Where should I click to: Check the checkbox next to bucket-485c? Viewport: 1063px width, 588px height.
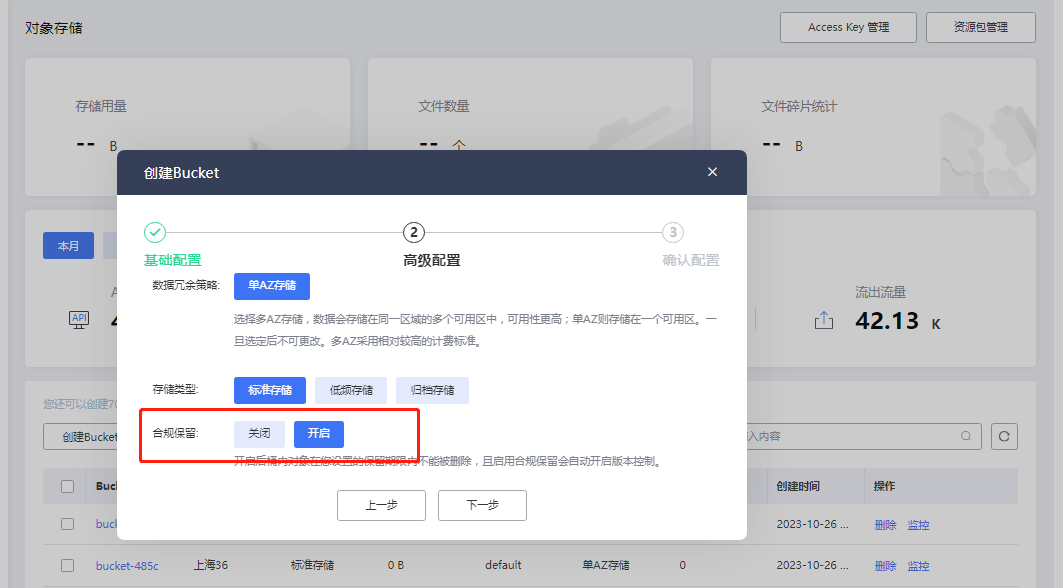click(x=67, y=565)
